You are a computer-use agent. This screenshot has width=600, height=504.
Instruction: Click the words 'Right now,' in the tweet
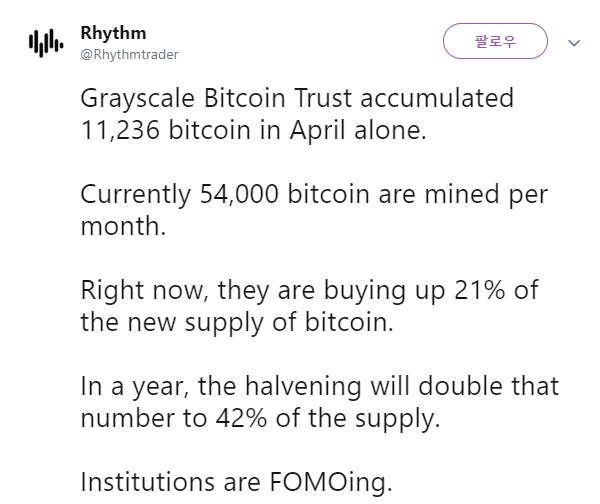[145, 290]
